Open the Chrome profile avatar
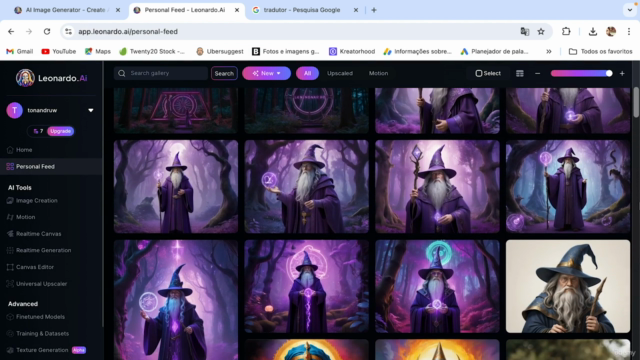The image size is (640, 360). (x=611, y=31)
